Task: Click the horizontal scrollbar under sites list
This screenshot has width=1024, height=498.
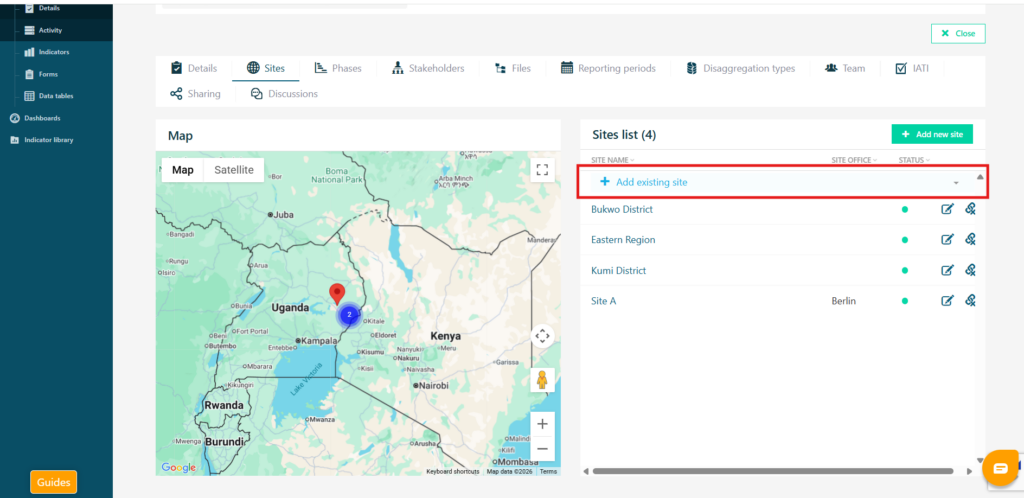Action: [x=772, y=470]
